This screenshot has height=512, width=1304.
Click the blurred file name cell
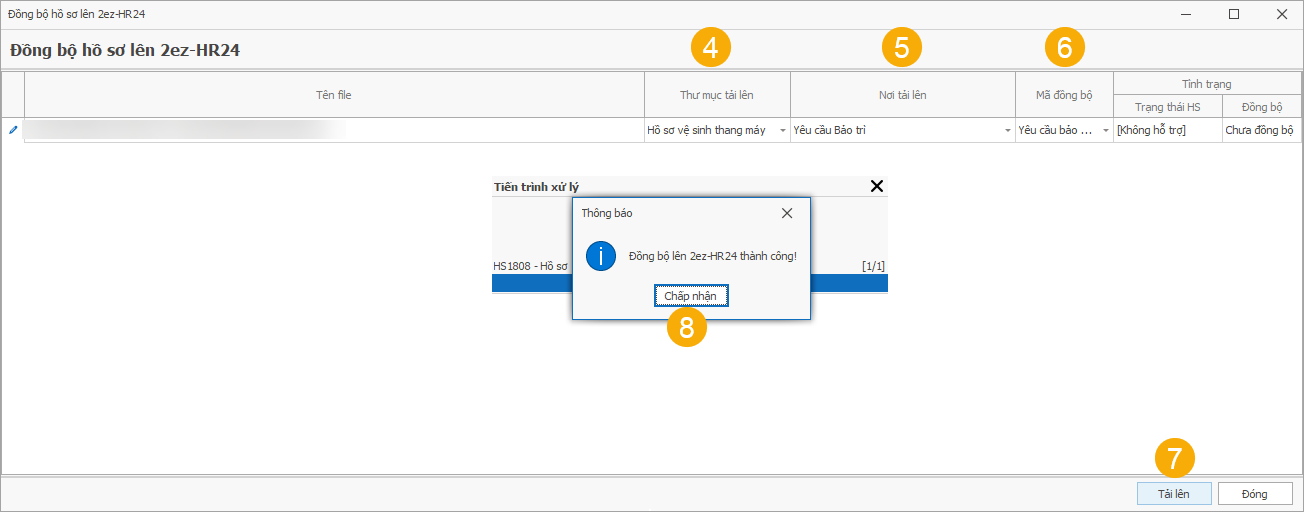click(334, 131)
